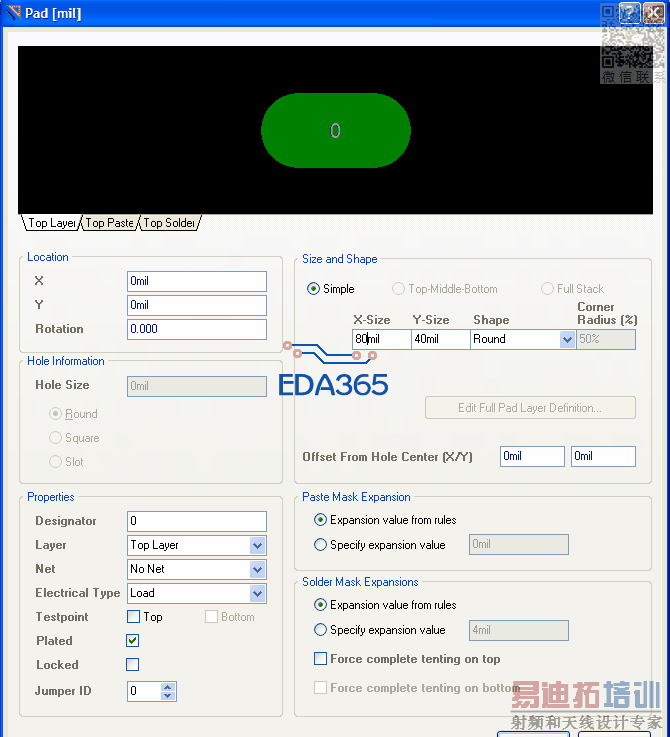The image size is (670, 737).
Task: Enable the Locked checkbox
Action: point(133,664)
